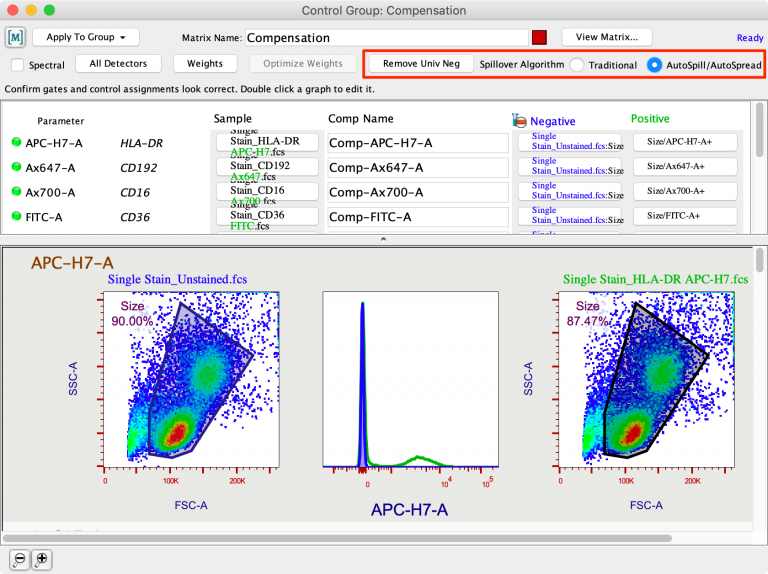Viewport: 768px width, 574px height.
Task: Click the View Matrix... button
Action: pyautogui.click(x=606, y=37)
